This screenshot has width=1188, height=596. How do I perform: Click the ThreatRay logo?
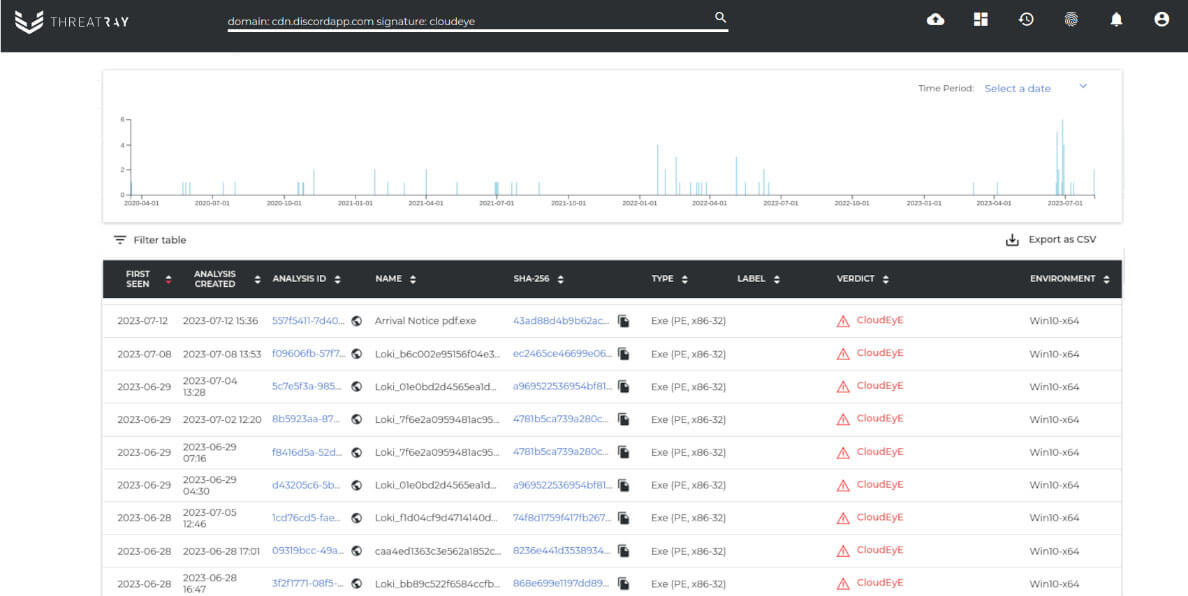tap(71, 21)
